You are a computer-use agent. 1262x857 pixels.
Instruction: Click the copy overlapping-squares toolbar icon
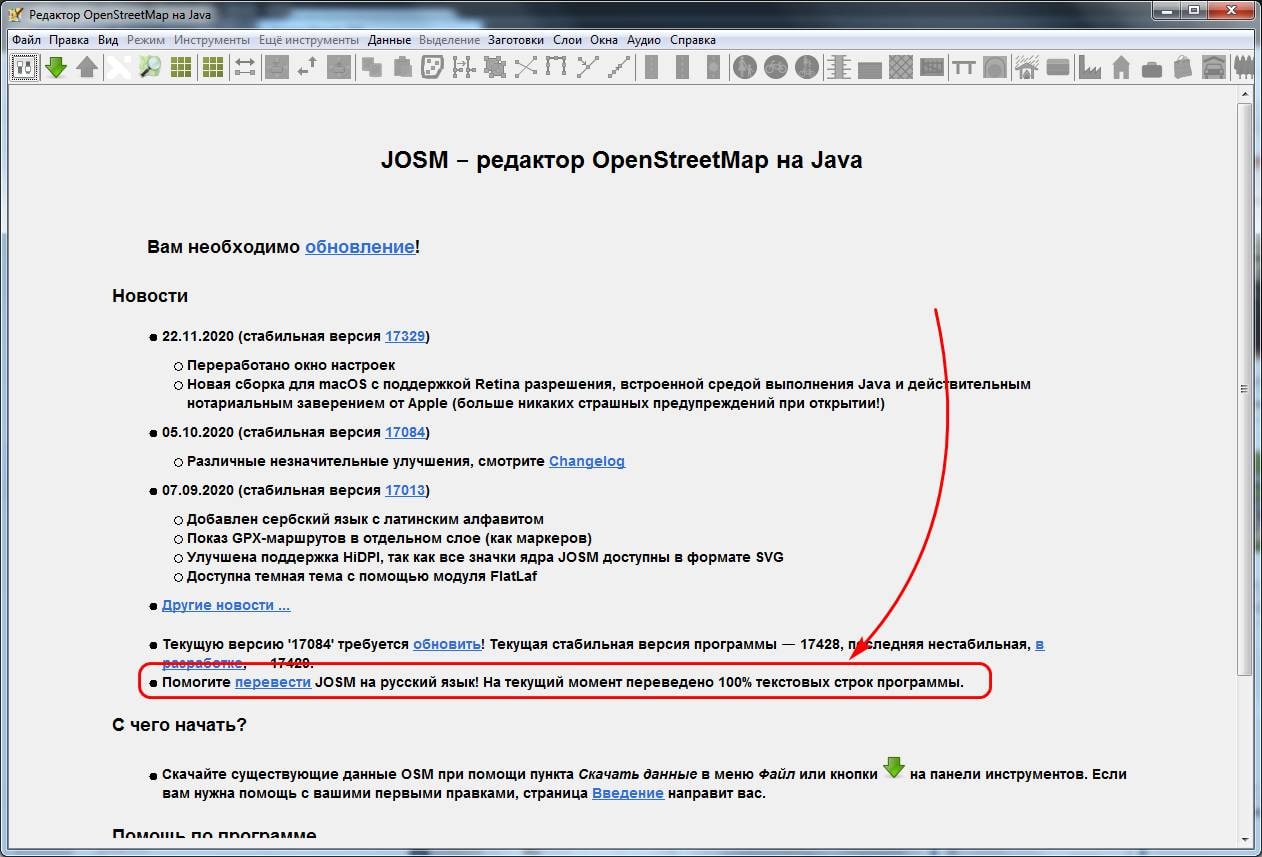point(372,67)
